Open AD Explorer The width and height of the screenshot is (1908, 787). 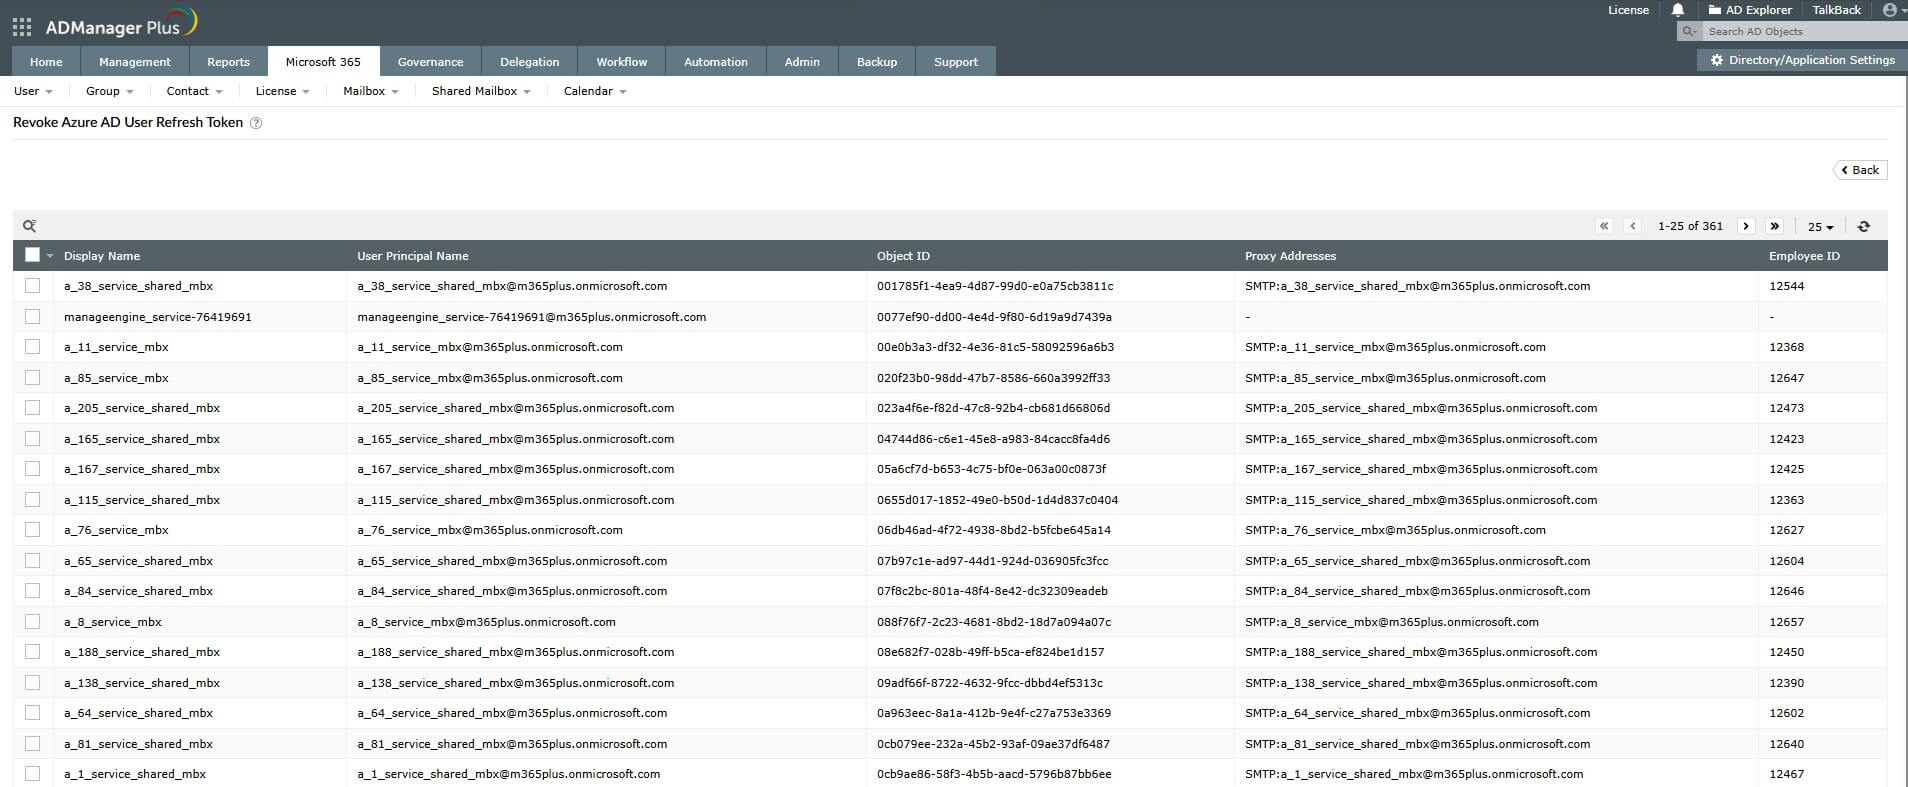pyautogui.click(x=1750, y=10)
